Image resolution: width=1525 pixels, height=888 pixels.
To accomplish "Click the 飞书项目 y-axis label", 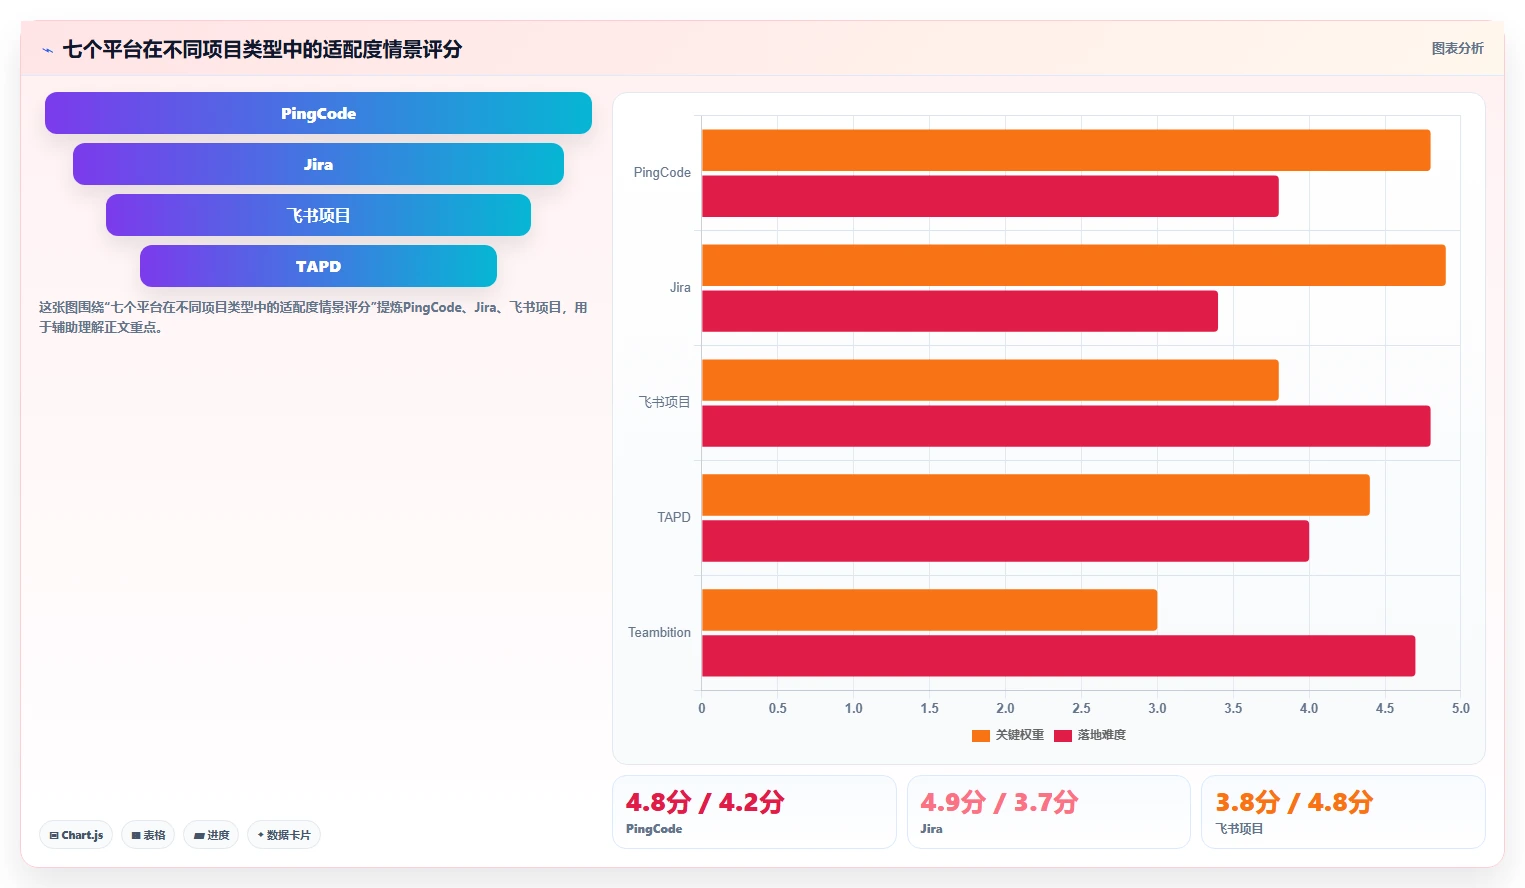I will coord(665,402).
